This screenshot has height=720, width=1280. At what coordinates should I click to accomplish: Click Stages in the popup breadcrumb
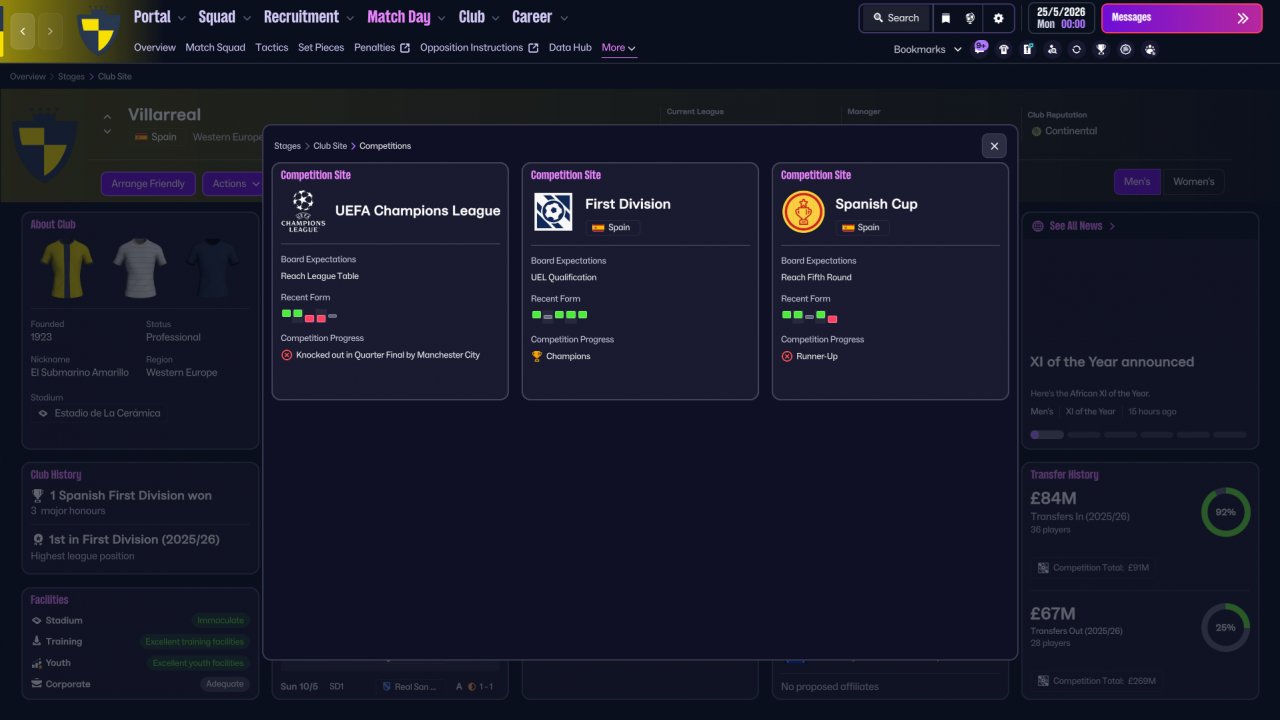(288, 146)
